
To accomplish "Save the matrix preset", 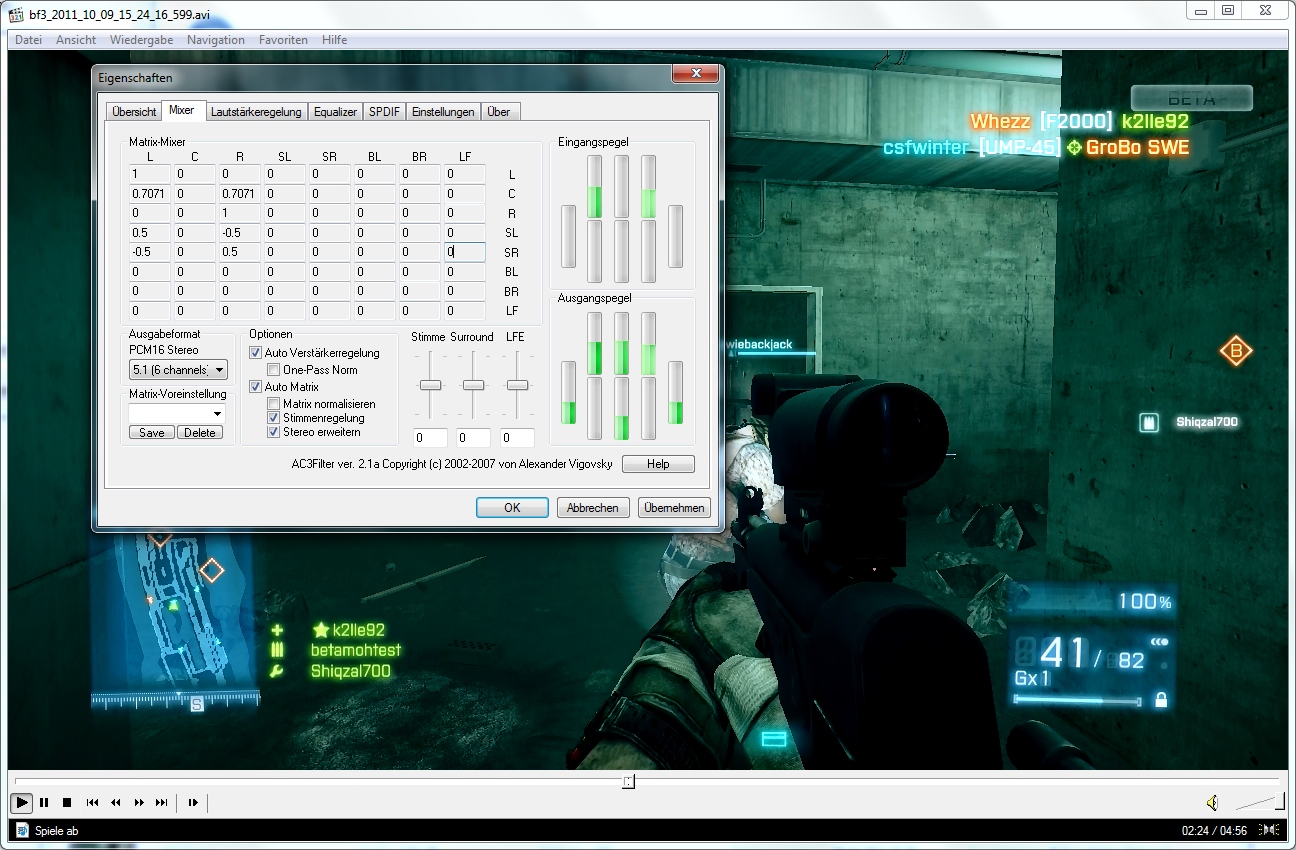I will click(x=152, y=432).
